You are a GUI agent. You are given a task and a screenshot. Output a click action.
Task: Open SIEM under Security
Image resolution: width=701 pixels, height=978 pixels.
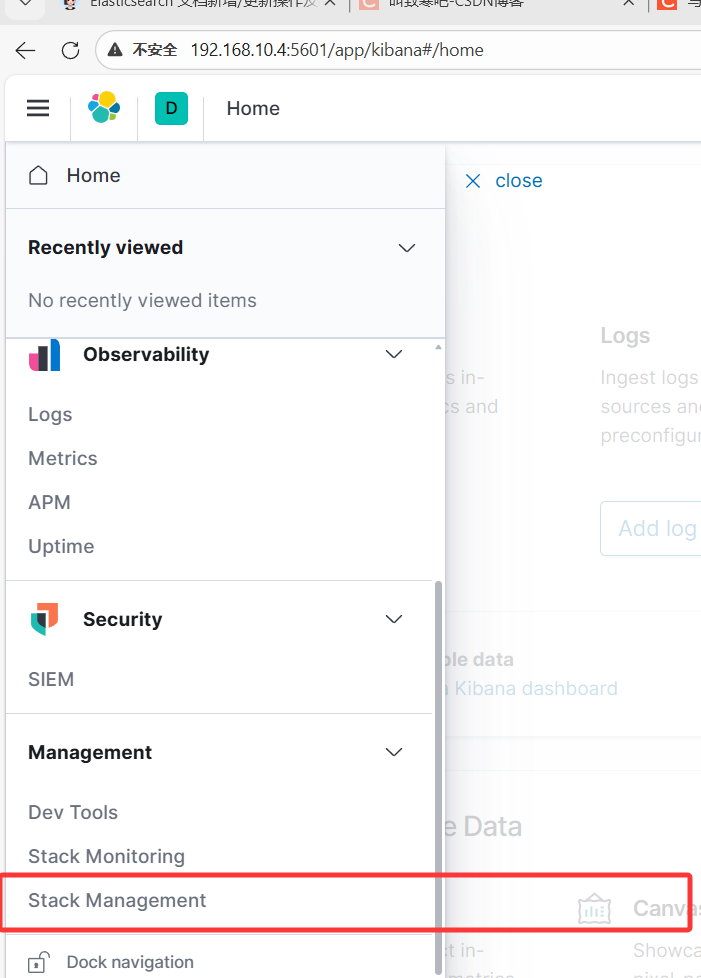click(51, 679)
